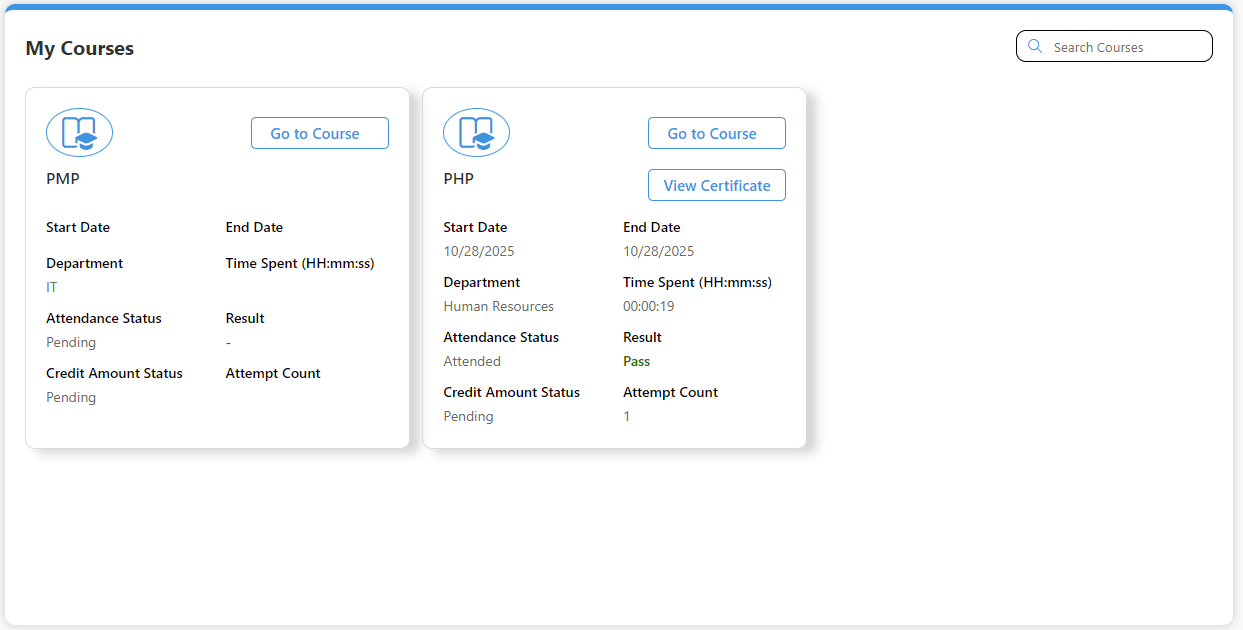
Task: Click the PHP course book icon
Action: point(476,133)
